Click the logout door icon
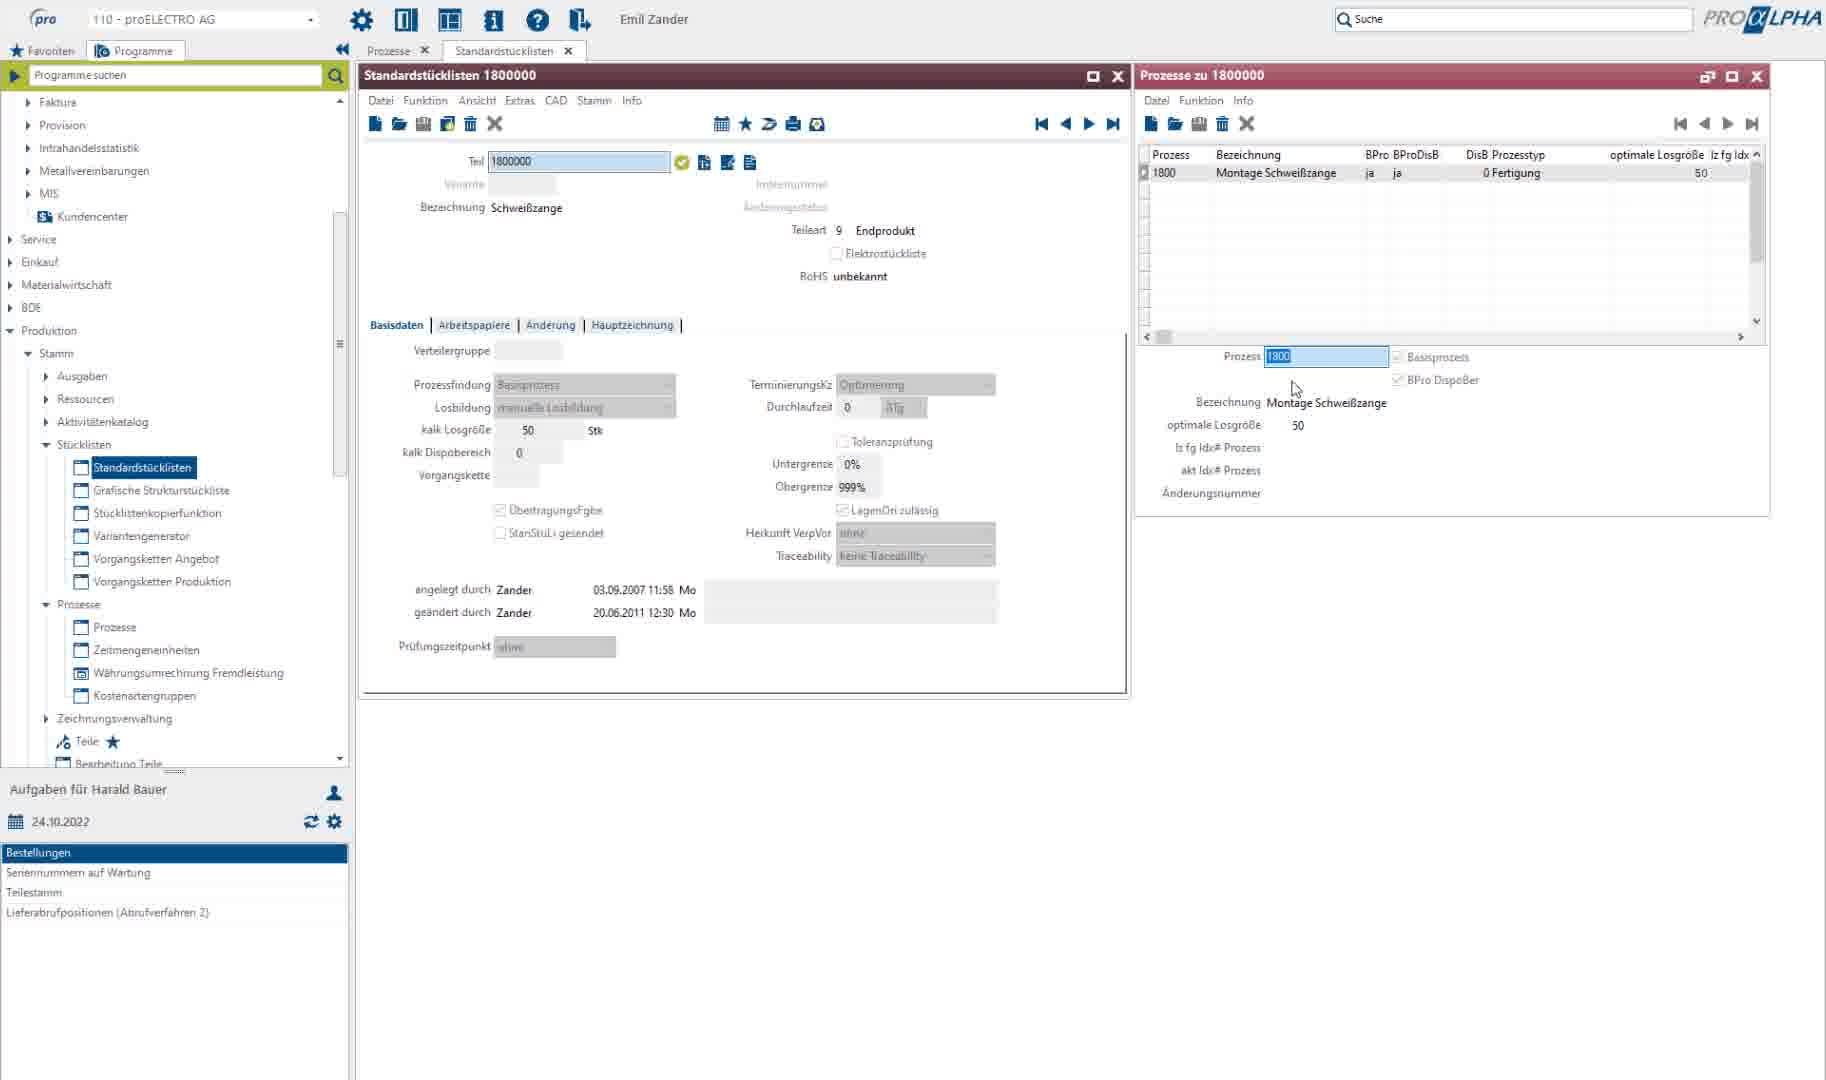1826x1080 pixels. point(580,19)
